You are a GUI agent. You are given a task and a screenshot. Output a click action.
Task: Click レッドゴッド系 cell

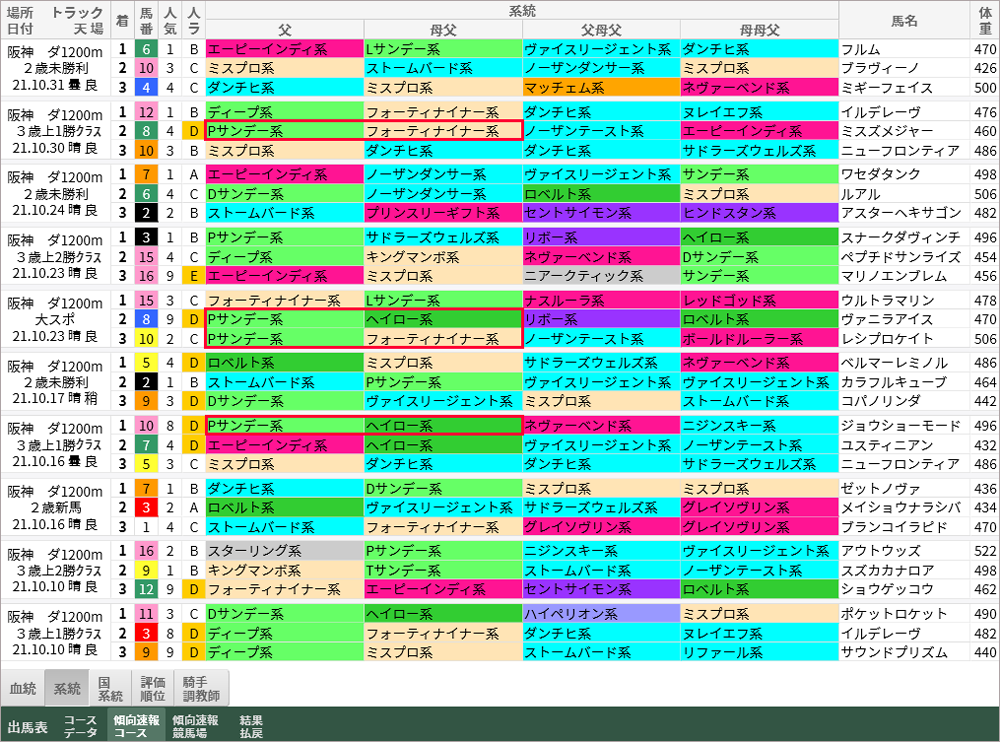click(x=759, y=301)
